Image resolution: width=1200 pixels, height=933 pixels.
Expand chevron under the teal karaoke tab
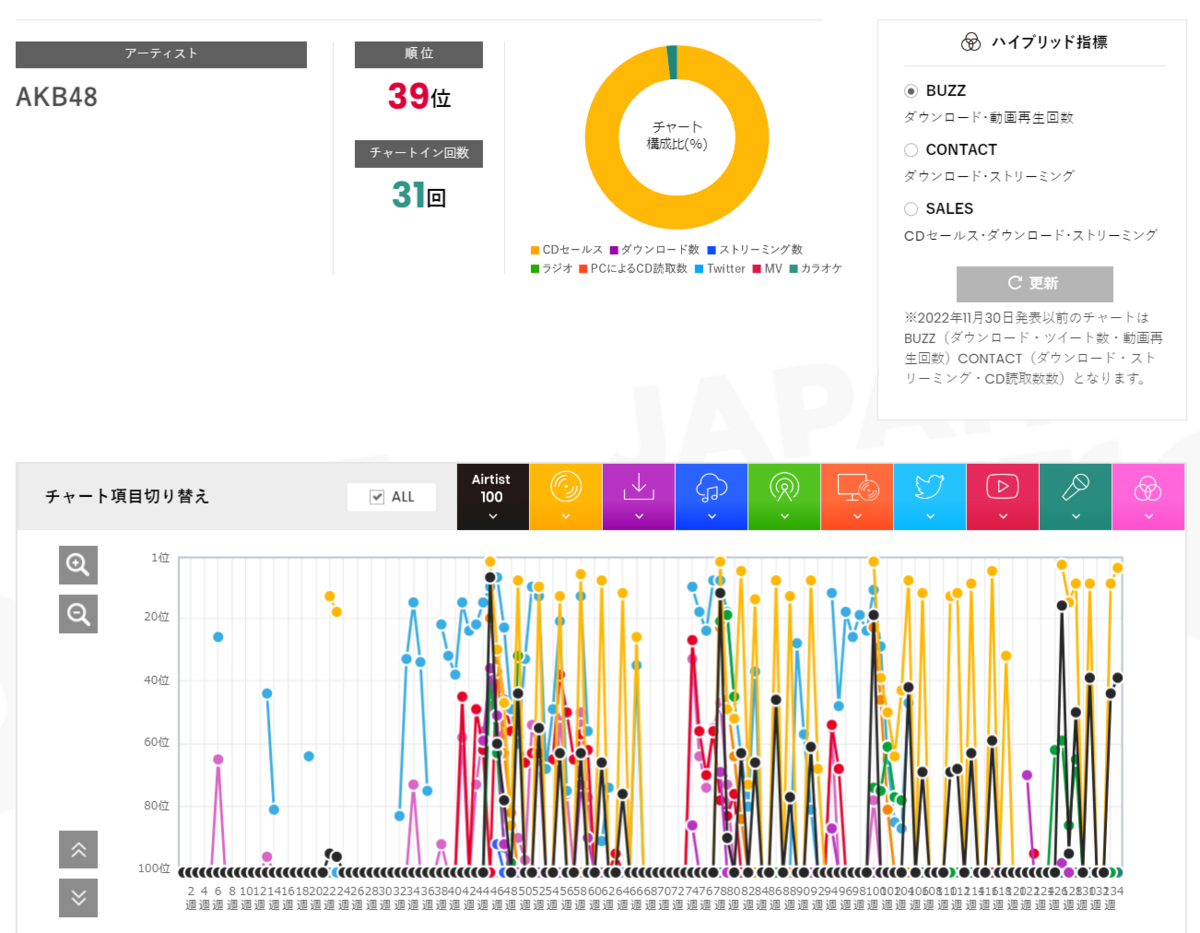(1076, 517)
